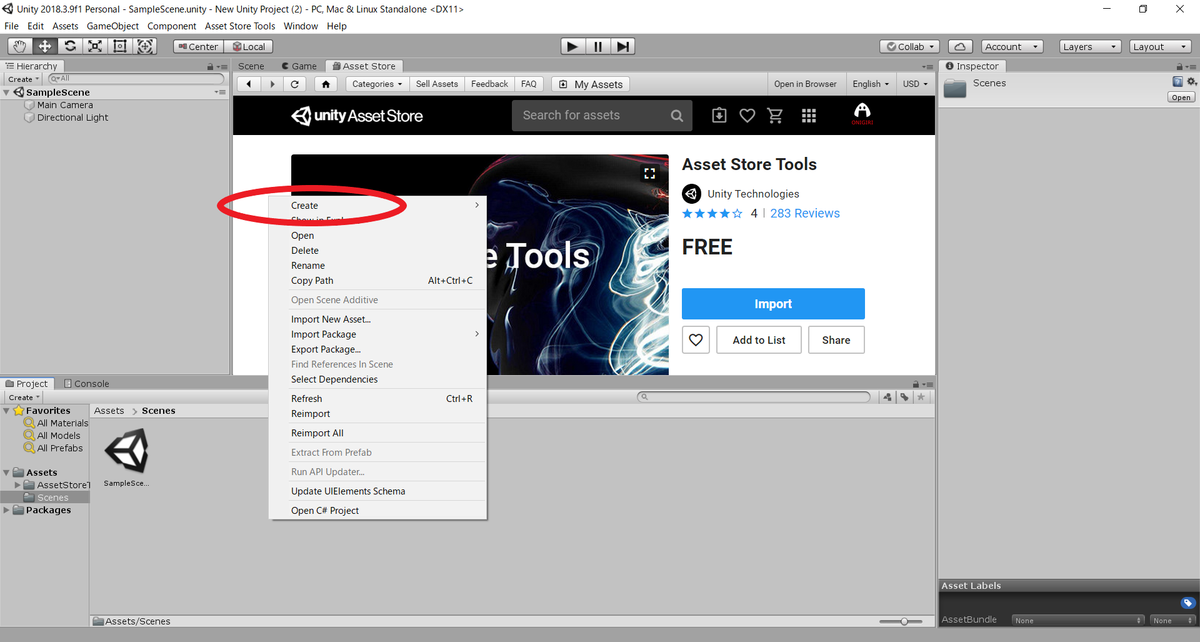Choose Export Package from context menu
Image resolution: width=1200 pixels, height=642 pixels.
pyautogui.click(x=378, y=349)
